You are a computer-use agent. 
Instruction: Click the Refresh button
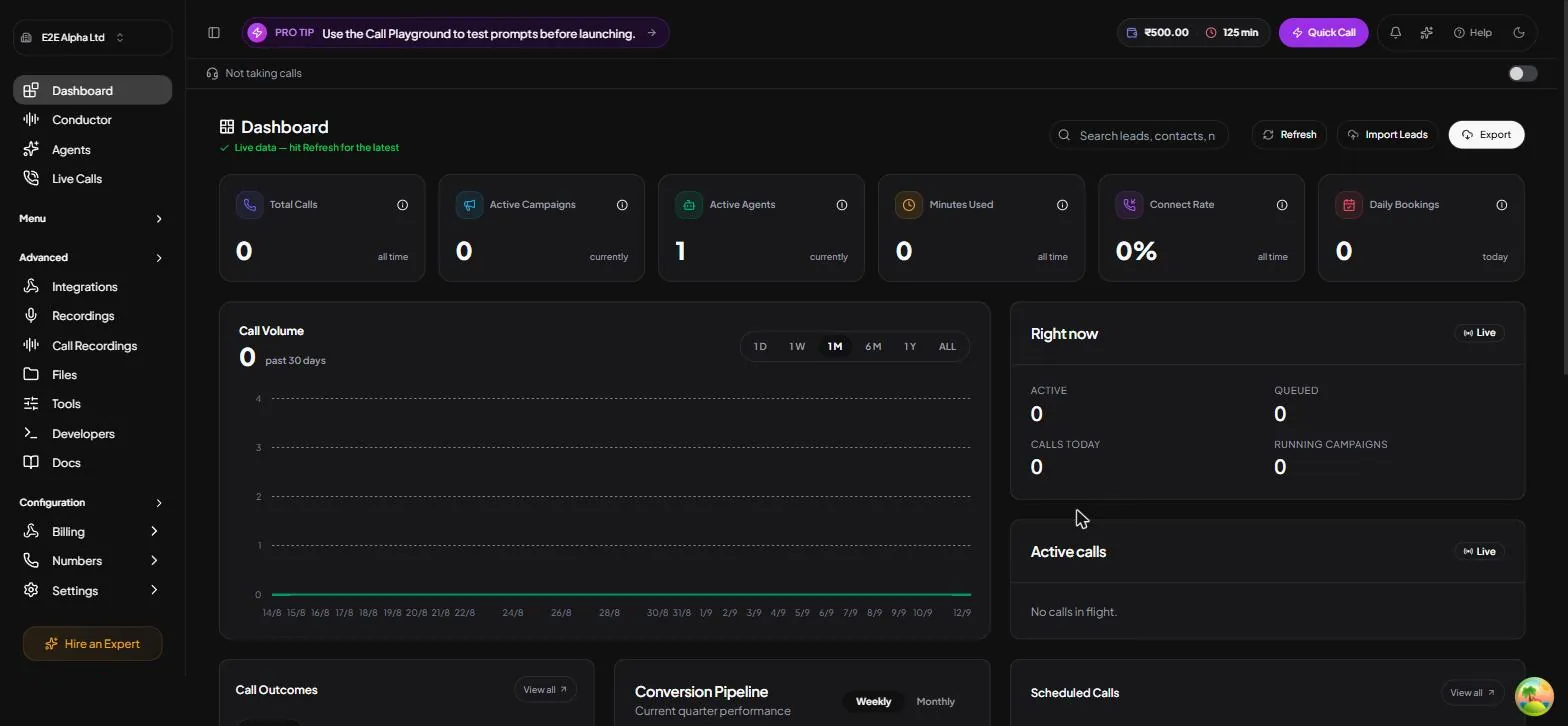point(1289,135)
